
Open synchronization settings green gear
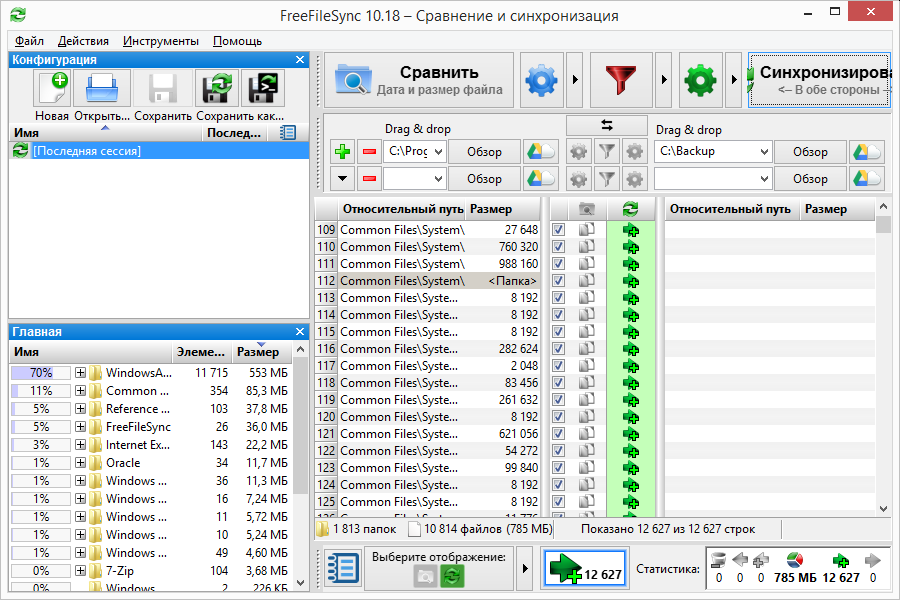pos(700,80)
